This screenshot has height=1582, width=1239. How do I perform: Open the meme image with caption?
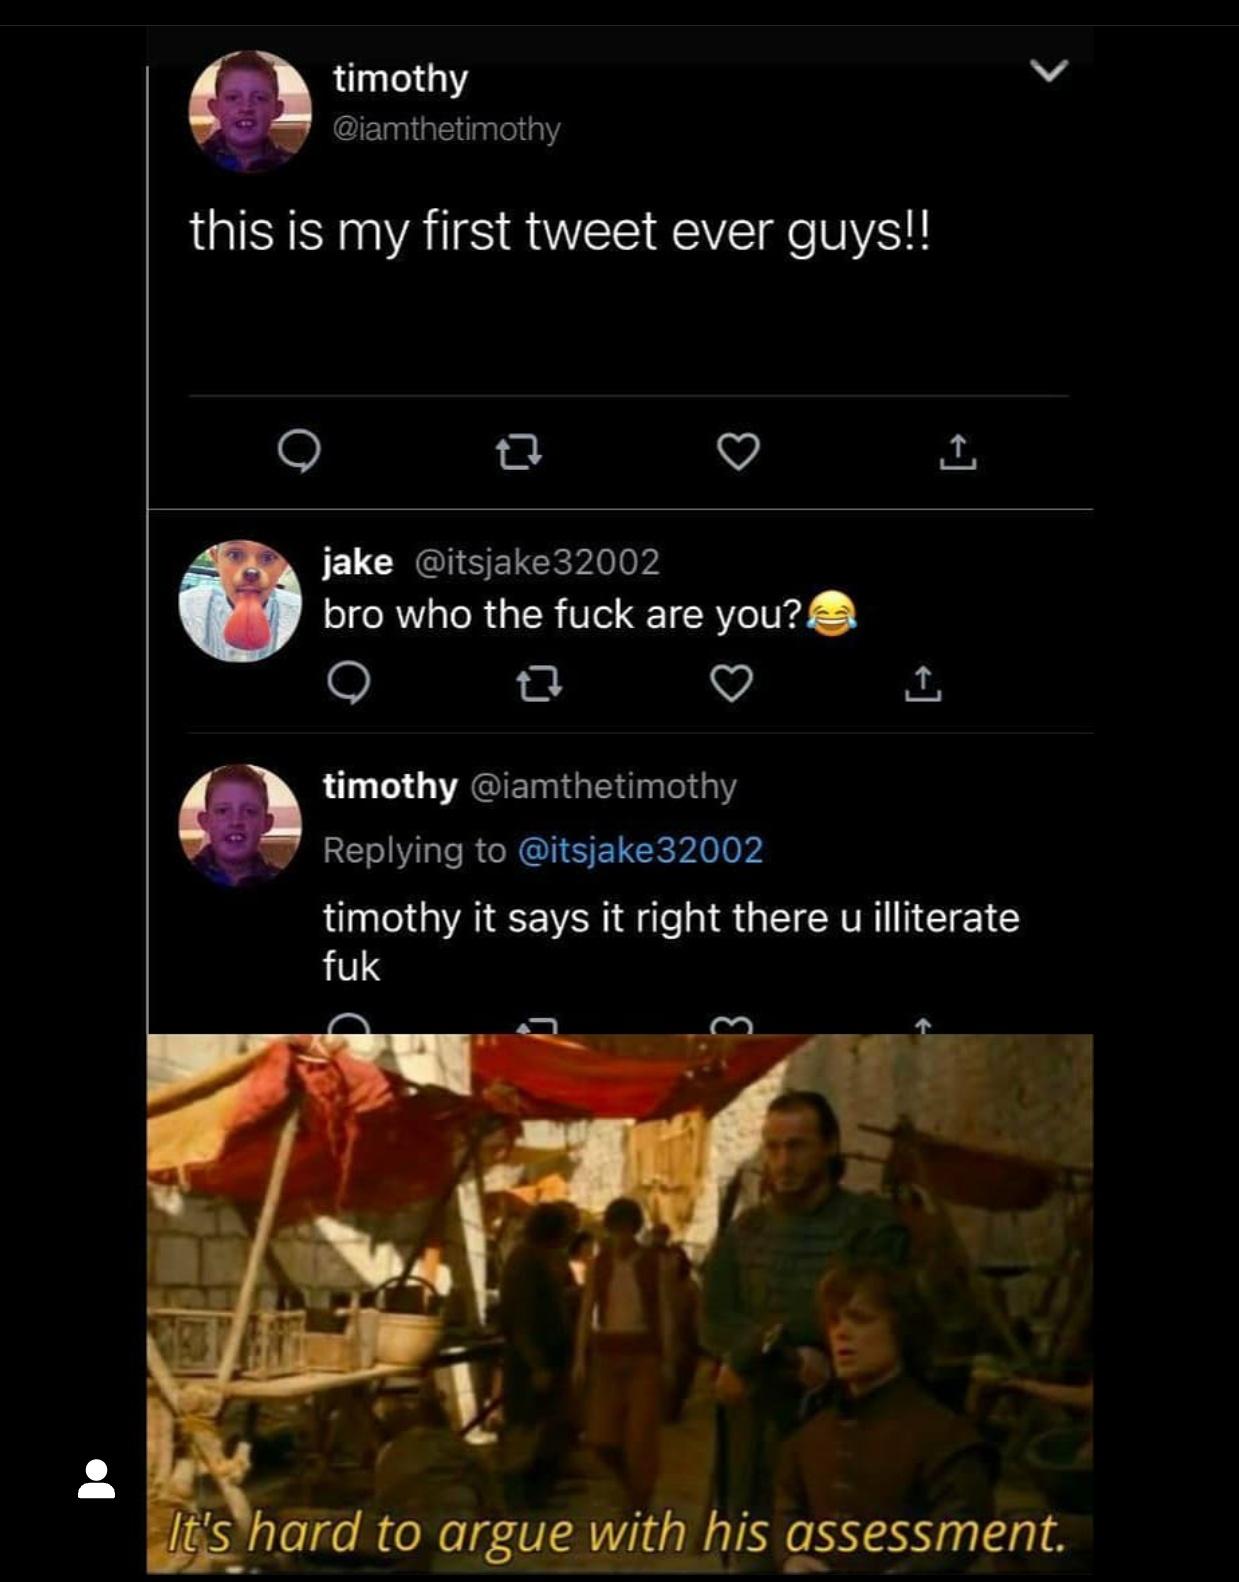pos(620,1300)
